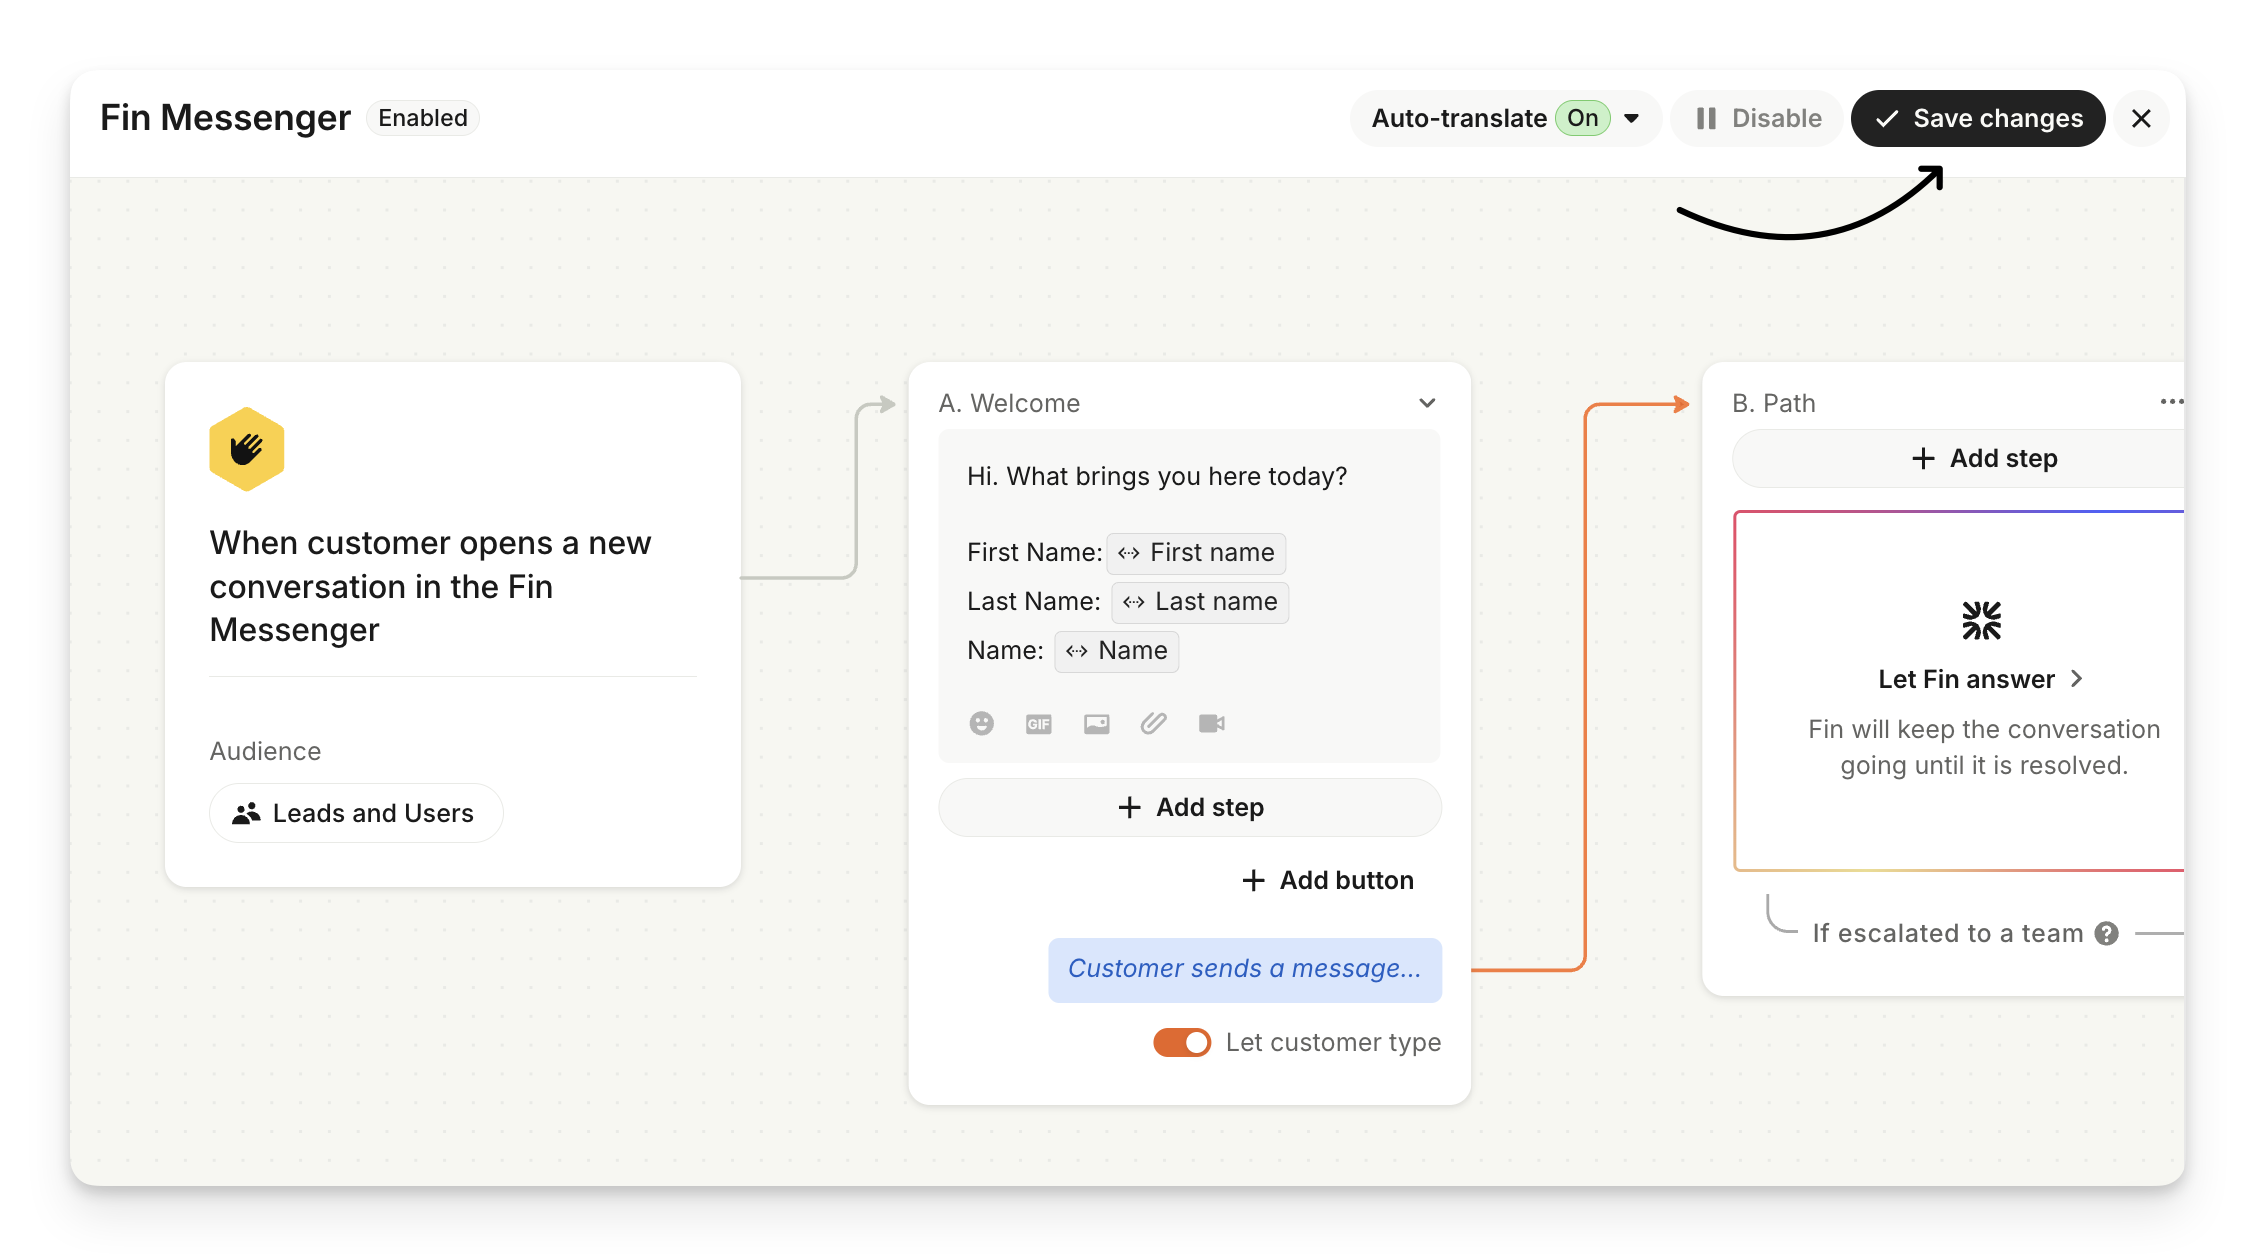The height and width of the screenshot is (1256, 2256).
Task: Click the yellow waving hand trigger icon
Action: tap(247, 449)
